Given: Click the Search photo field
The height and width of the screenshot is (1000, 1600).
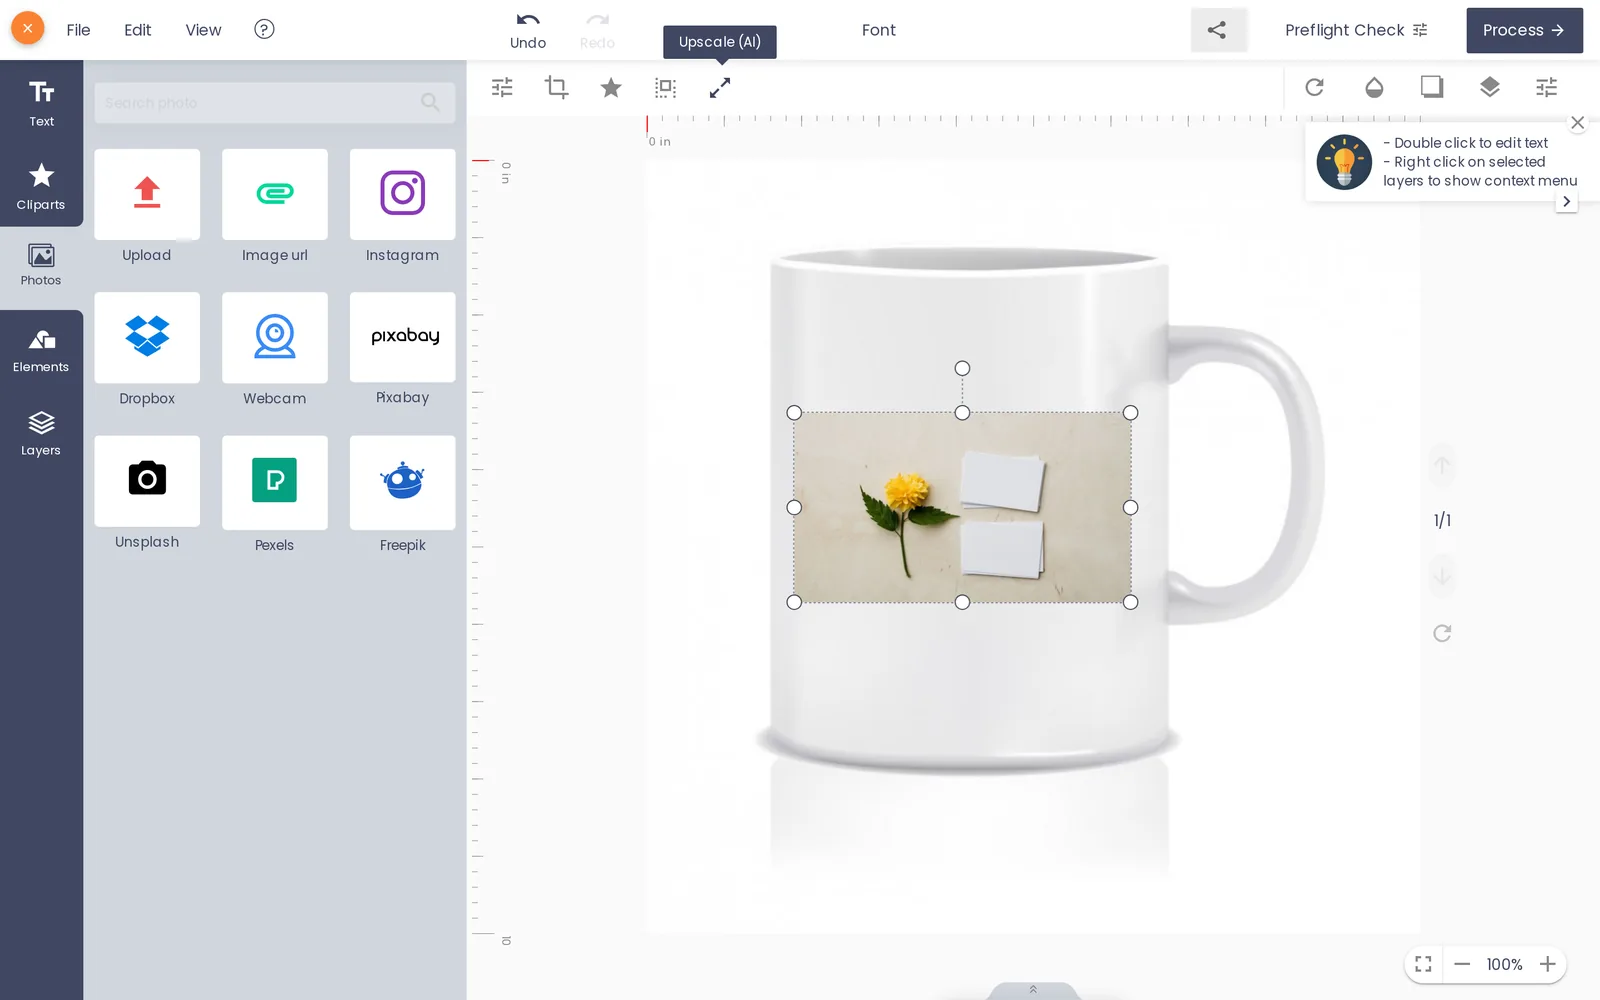Looking at the screenshot, I should (275, 103).
